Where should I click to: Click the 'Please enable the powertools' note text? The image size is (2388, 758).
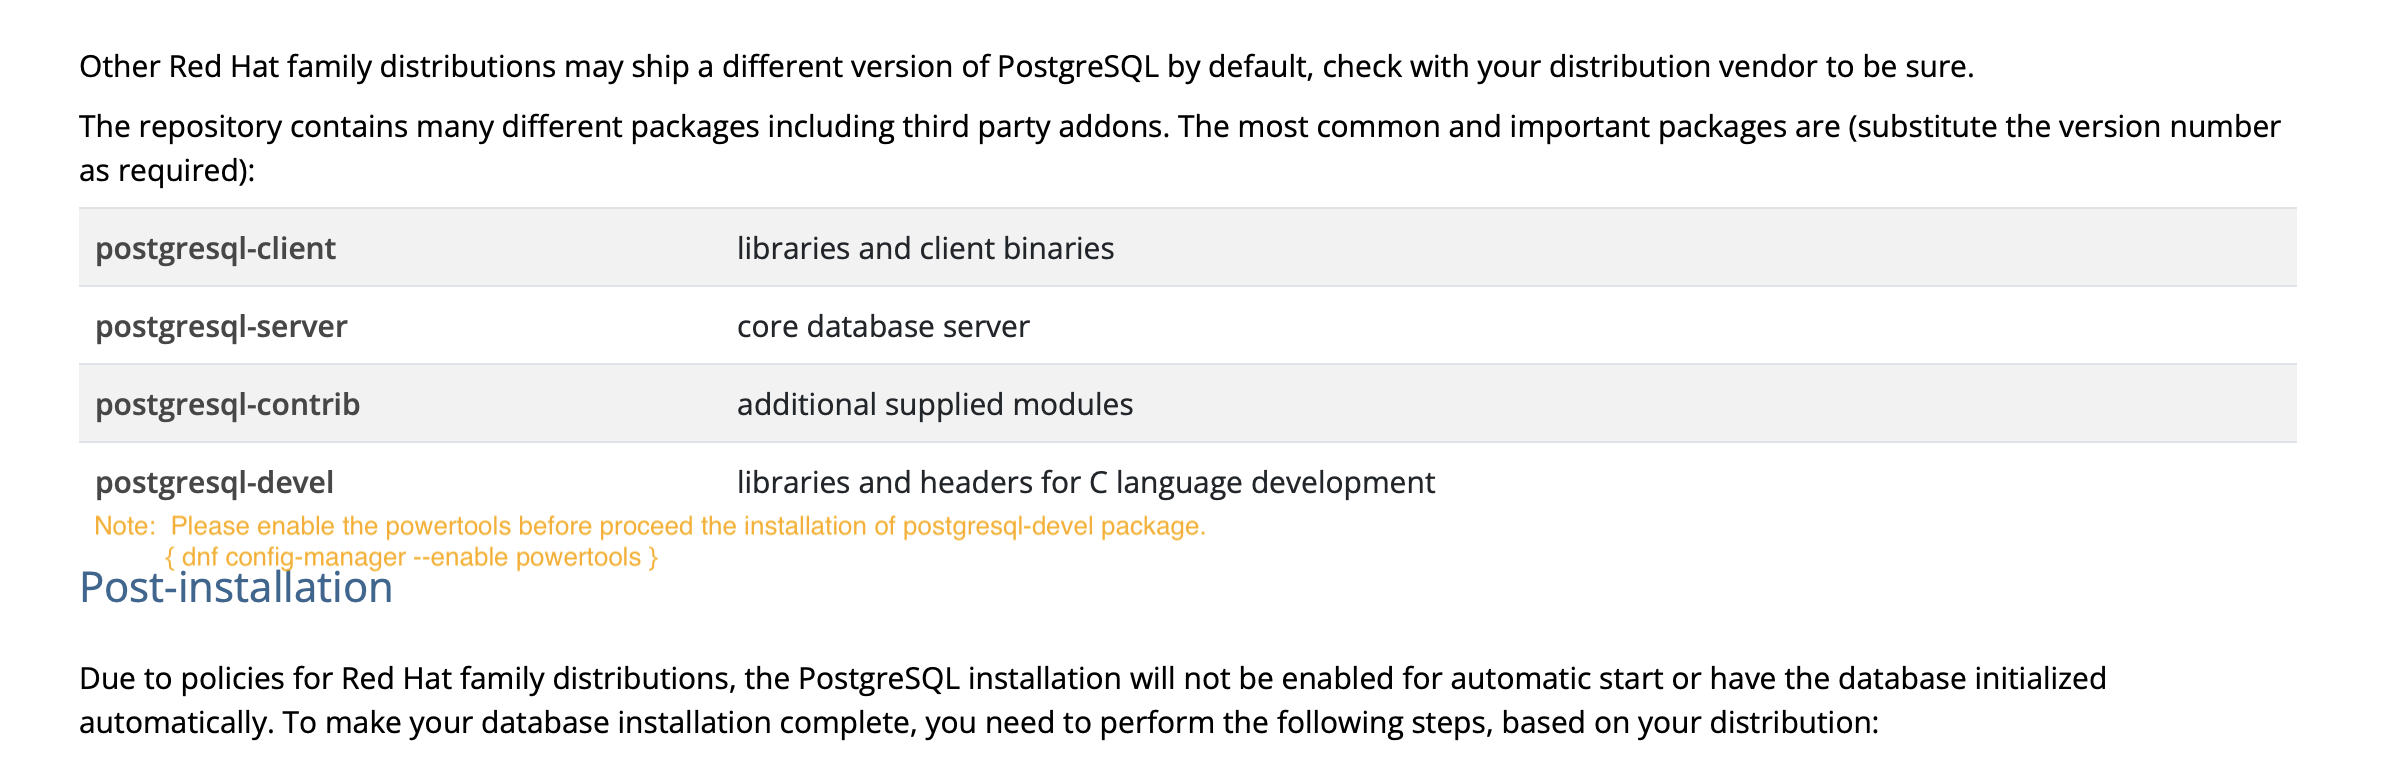[x=688, y=526]
